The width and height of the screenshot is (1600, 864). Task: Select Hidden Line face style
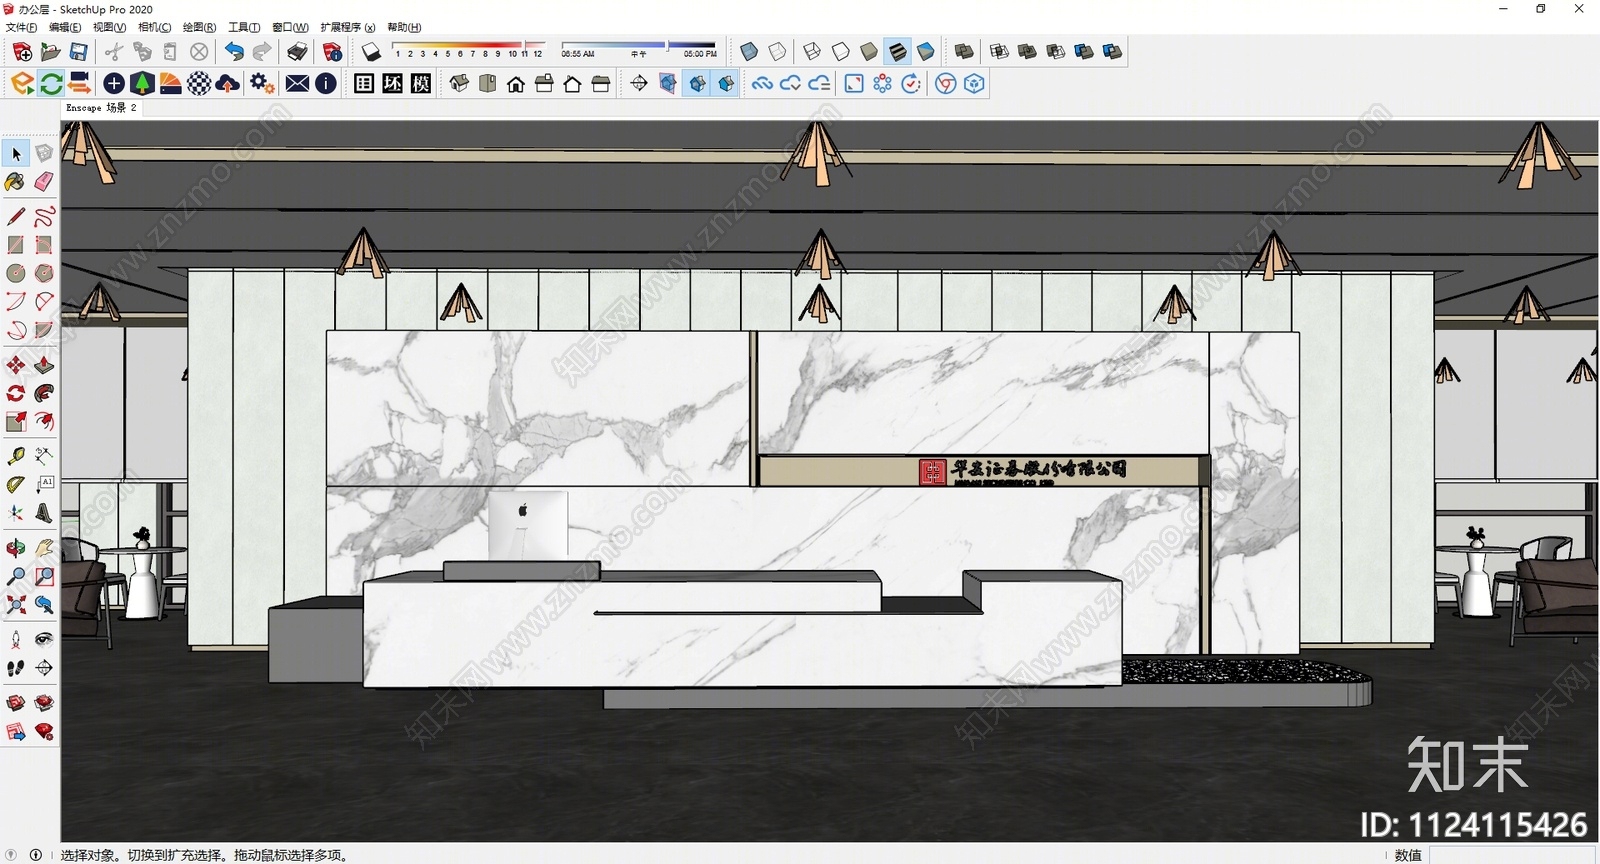tap(841, 52)
